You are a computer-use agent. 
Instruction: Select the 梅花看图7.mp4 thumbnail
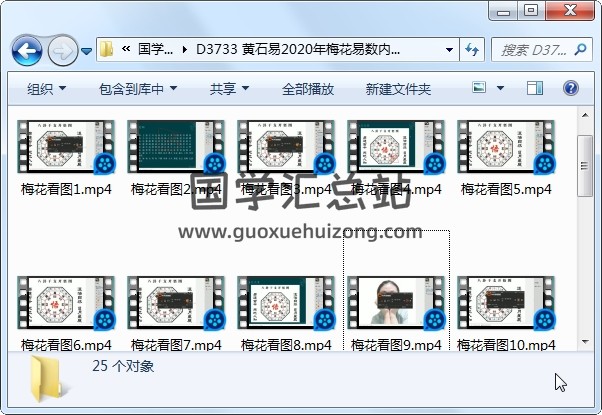176,303
